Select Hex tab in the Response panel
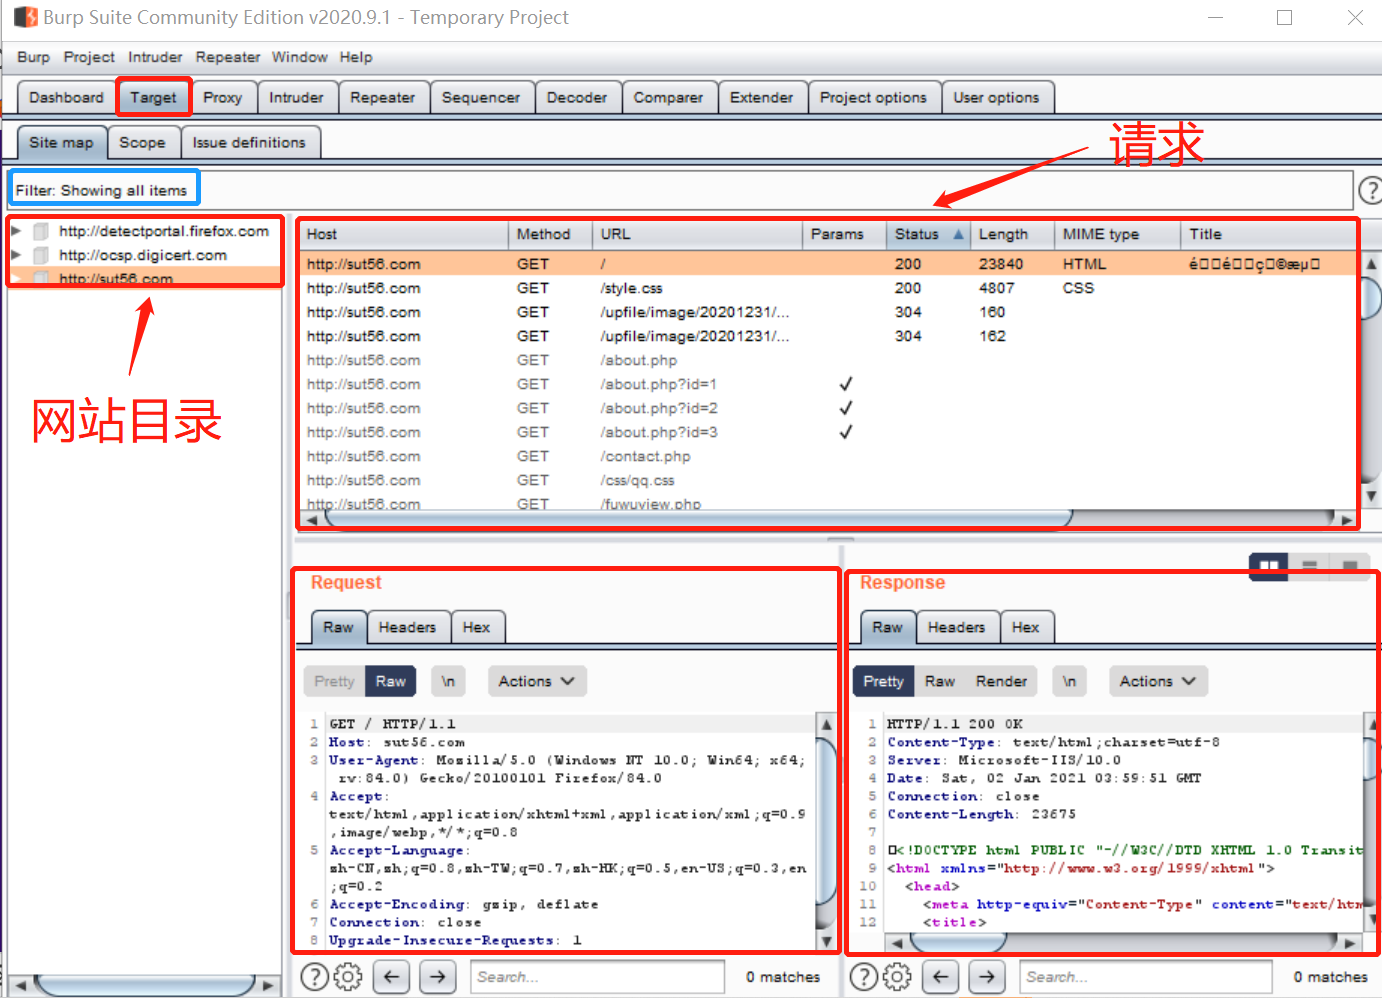Image resolution: width=1382 pixels, height=998 pixels. pyautogui.click(x=1026, y=627)
